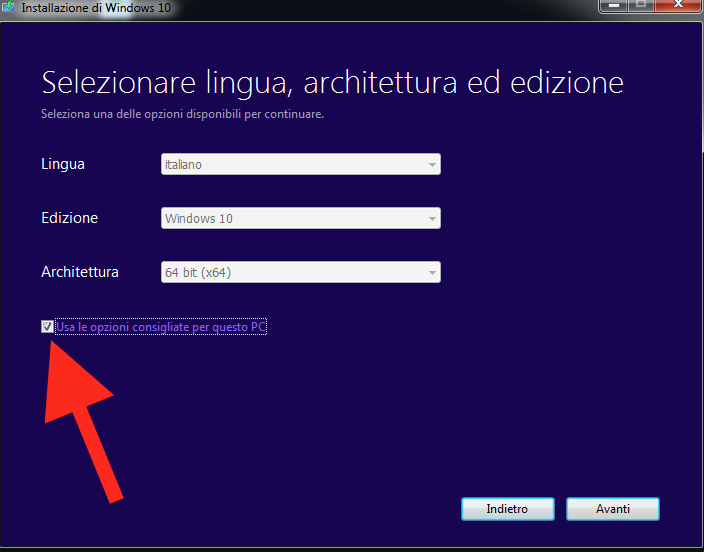Go back with the Indietro button
Viewport: 704px width, 552px height.
pos(507,509)
